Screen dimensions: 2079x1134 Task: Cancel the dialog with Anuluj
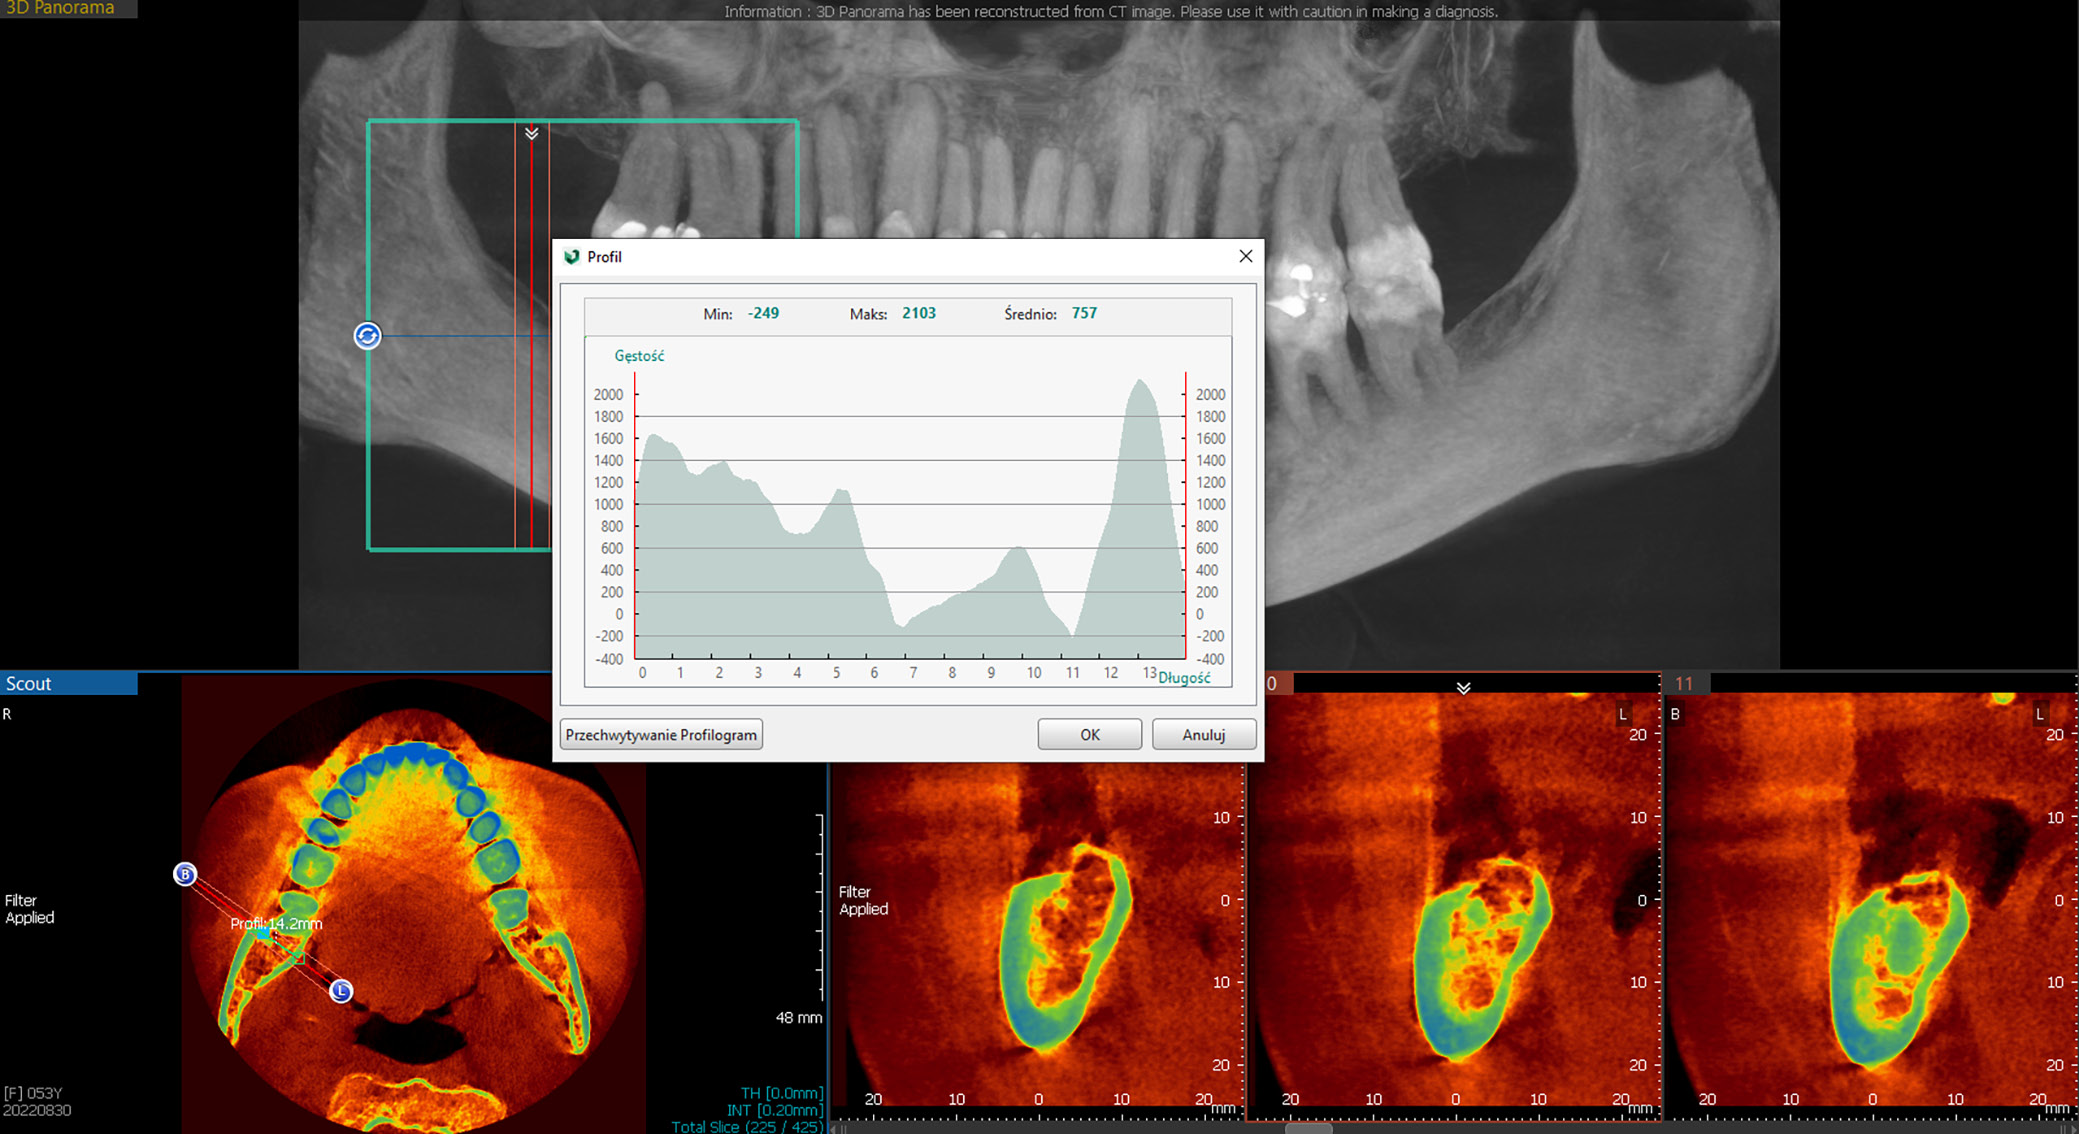pos(1203,735)
